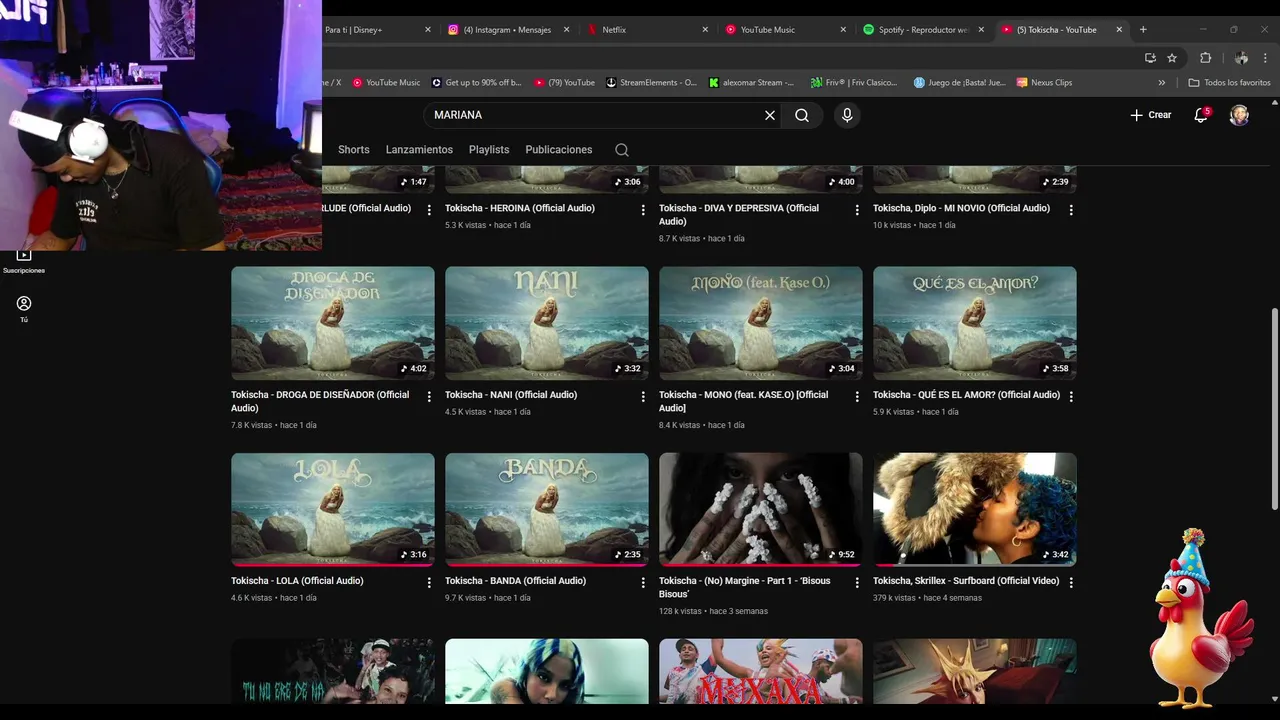Viewport: 1280px width, 720px height.
Task: Play the (No) Margine Part 1 thumbnail
Action: (761, 510)
